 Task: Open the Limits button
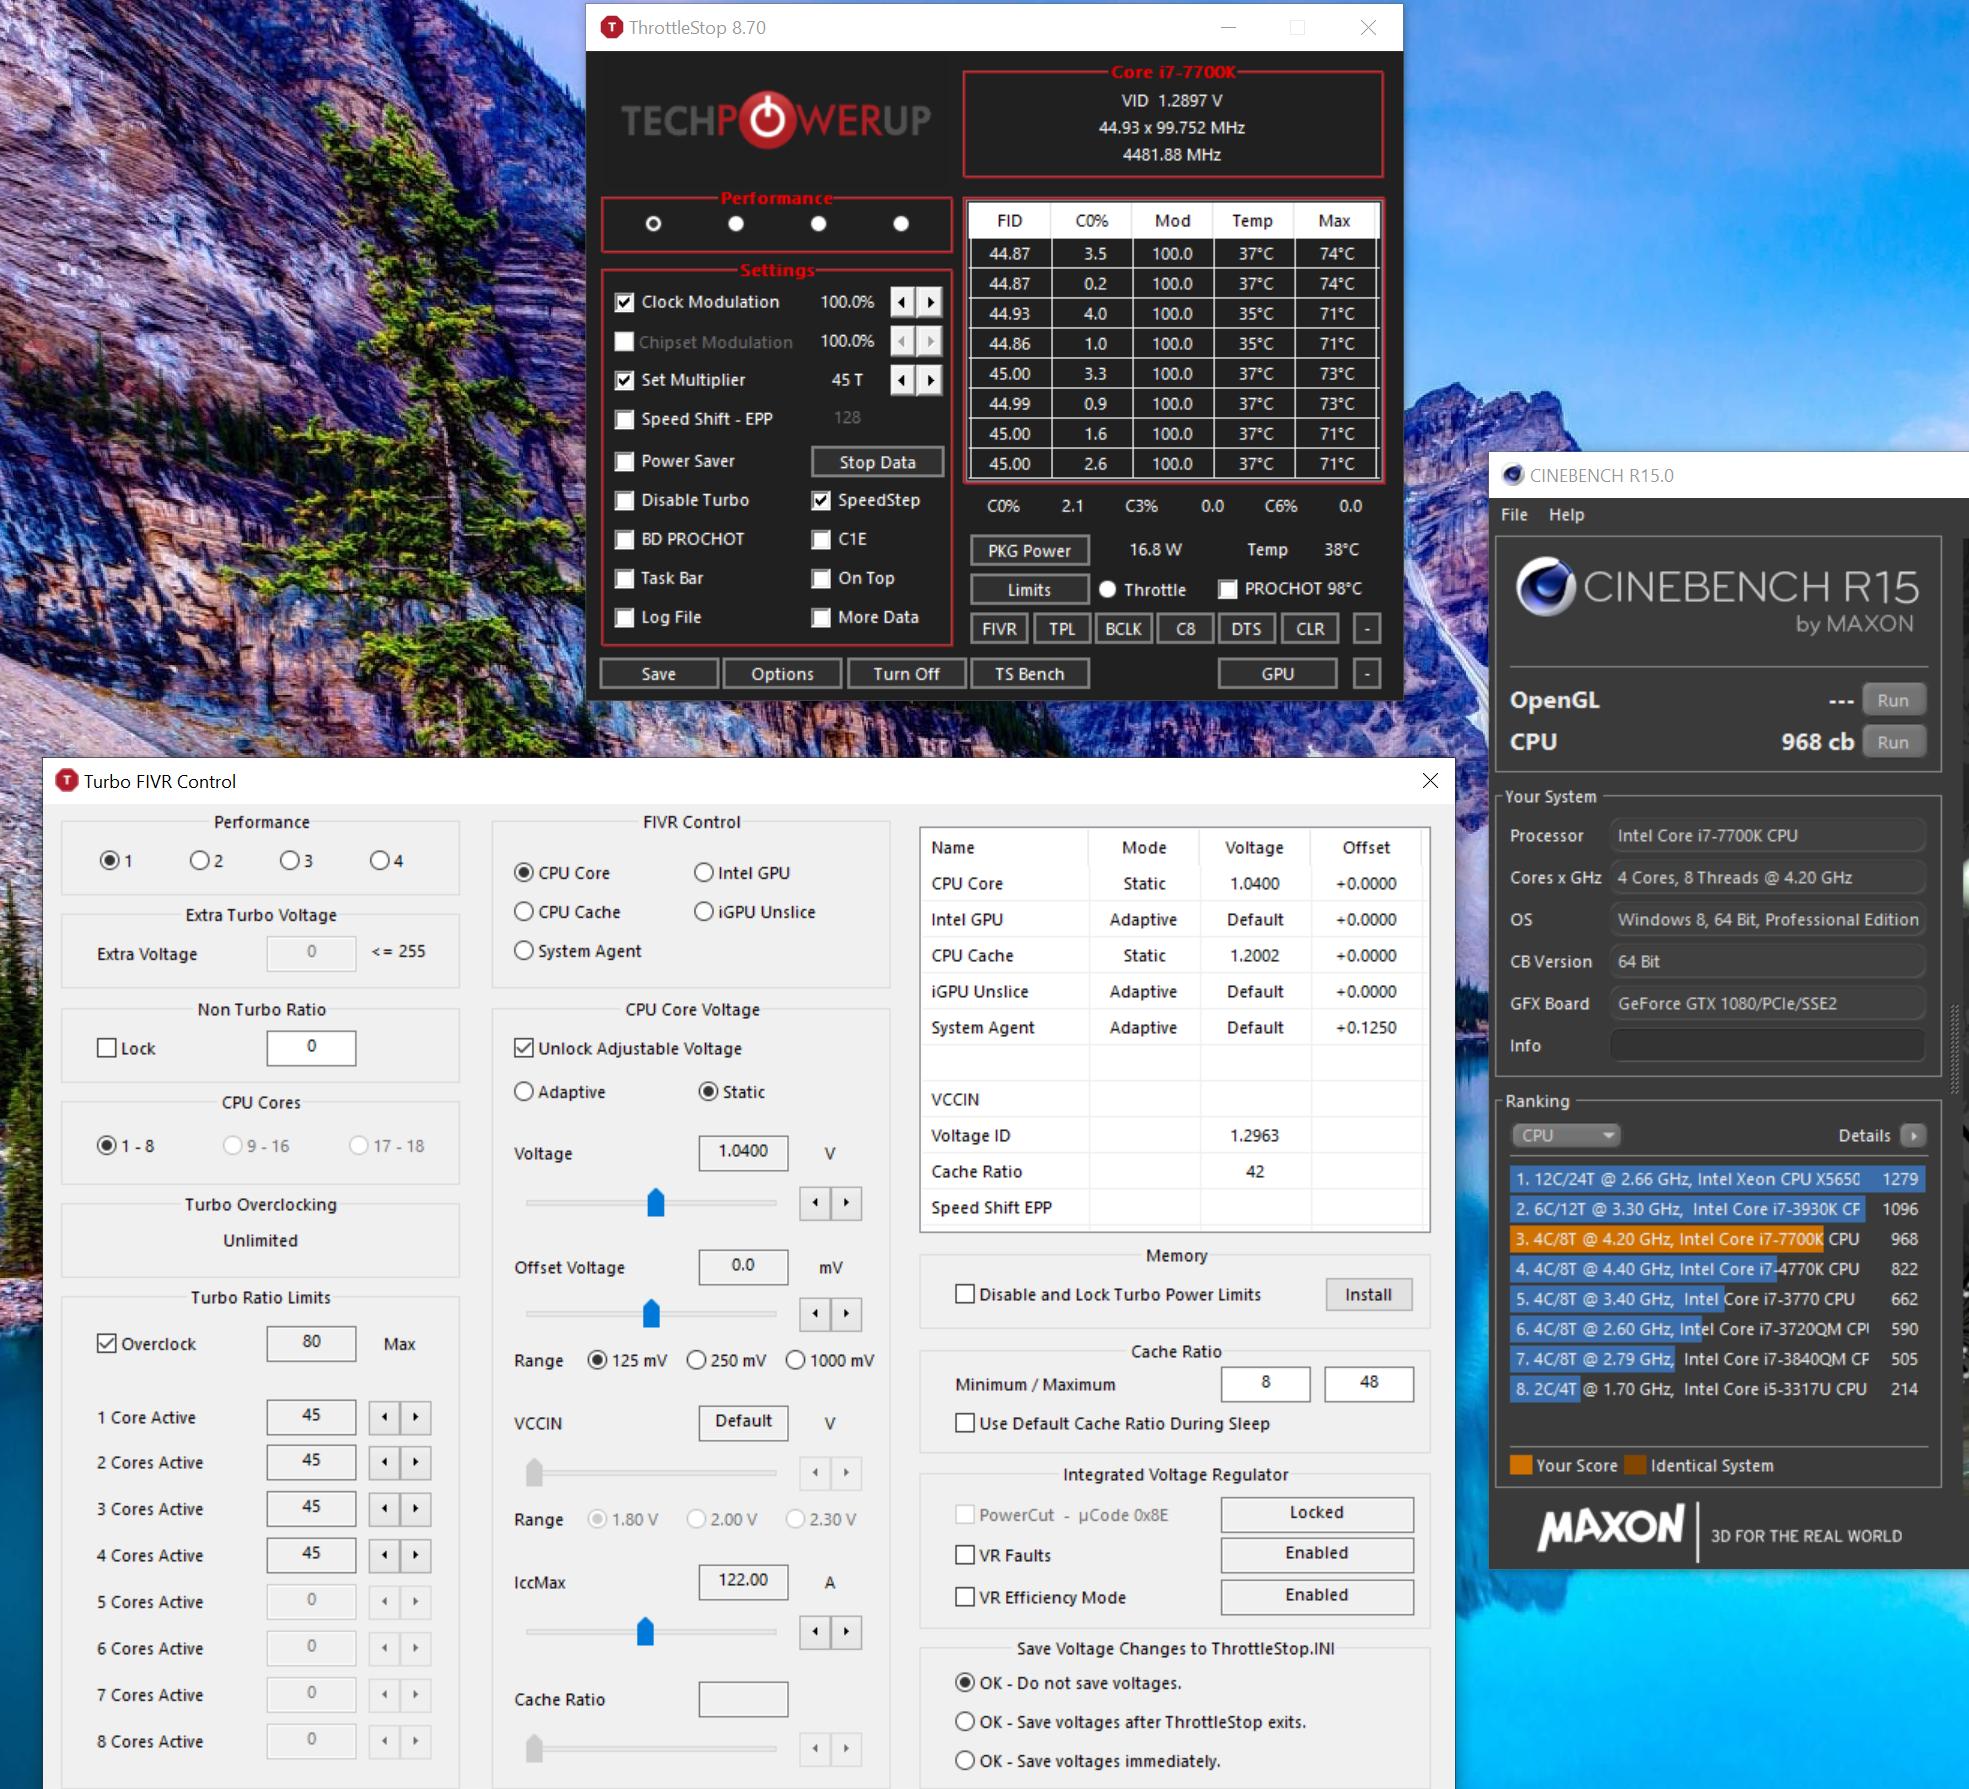(1029, 590)
